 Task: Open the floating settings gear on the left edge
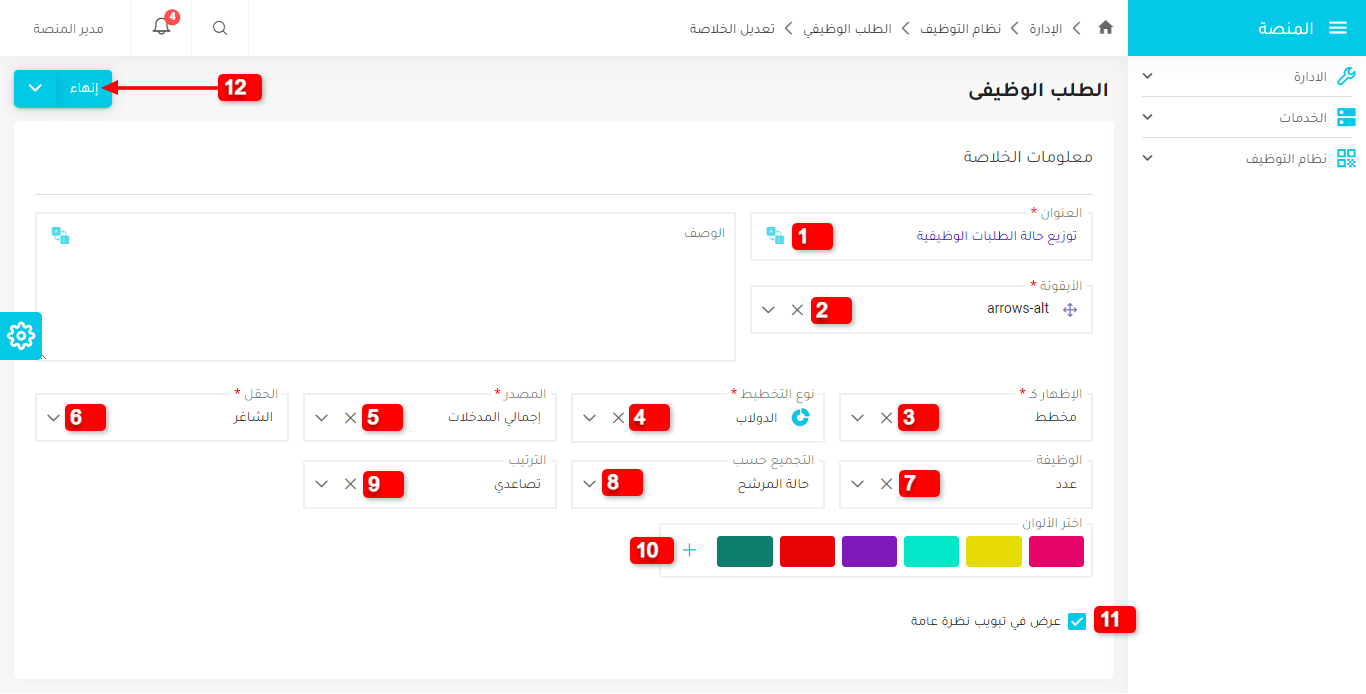pos(20,337)
